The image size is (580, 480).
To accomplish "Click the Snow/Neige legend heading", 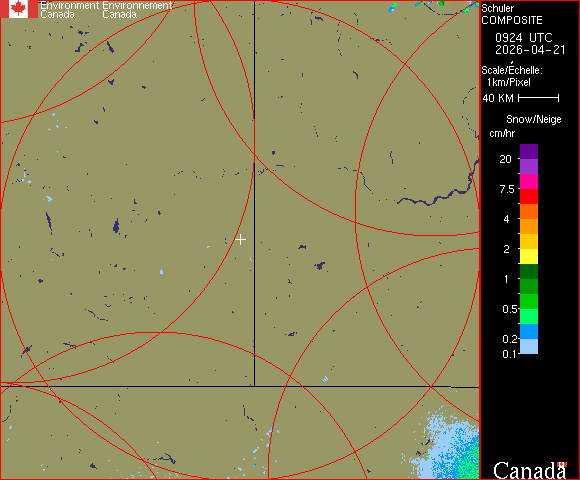I will point(533,119).
